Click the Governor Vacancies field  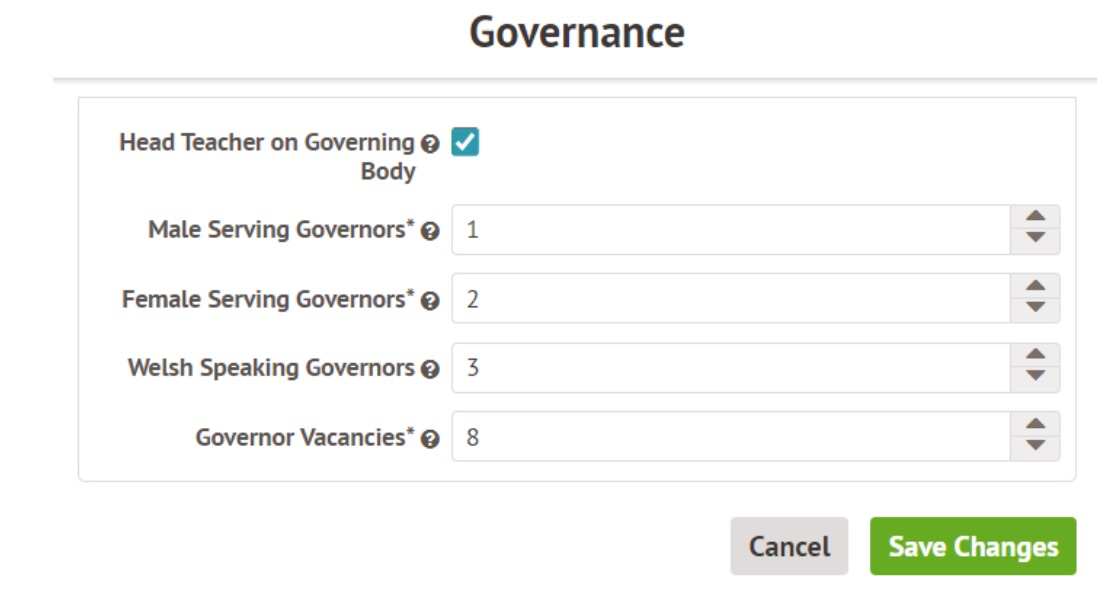click(x=730, y=437)
